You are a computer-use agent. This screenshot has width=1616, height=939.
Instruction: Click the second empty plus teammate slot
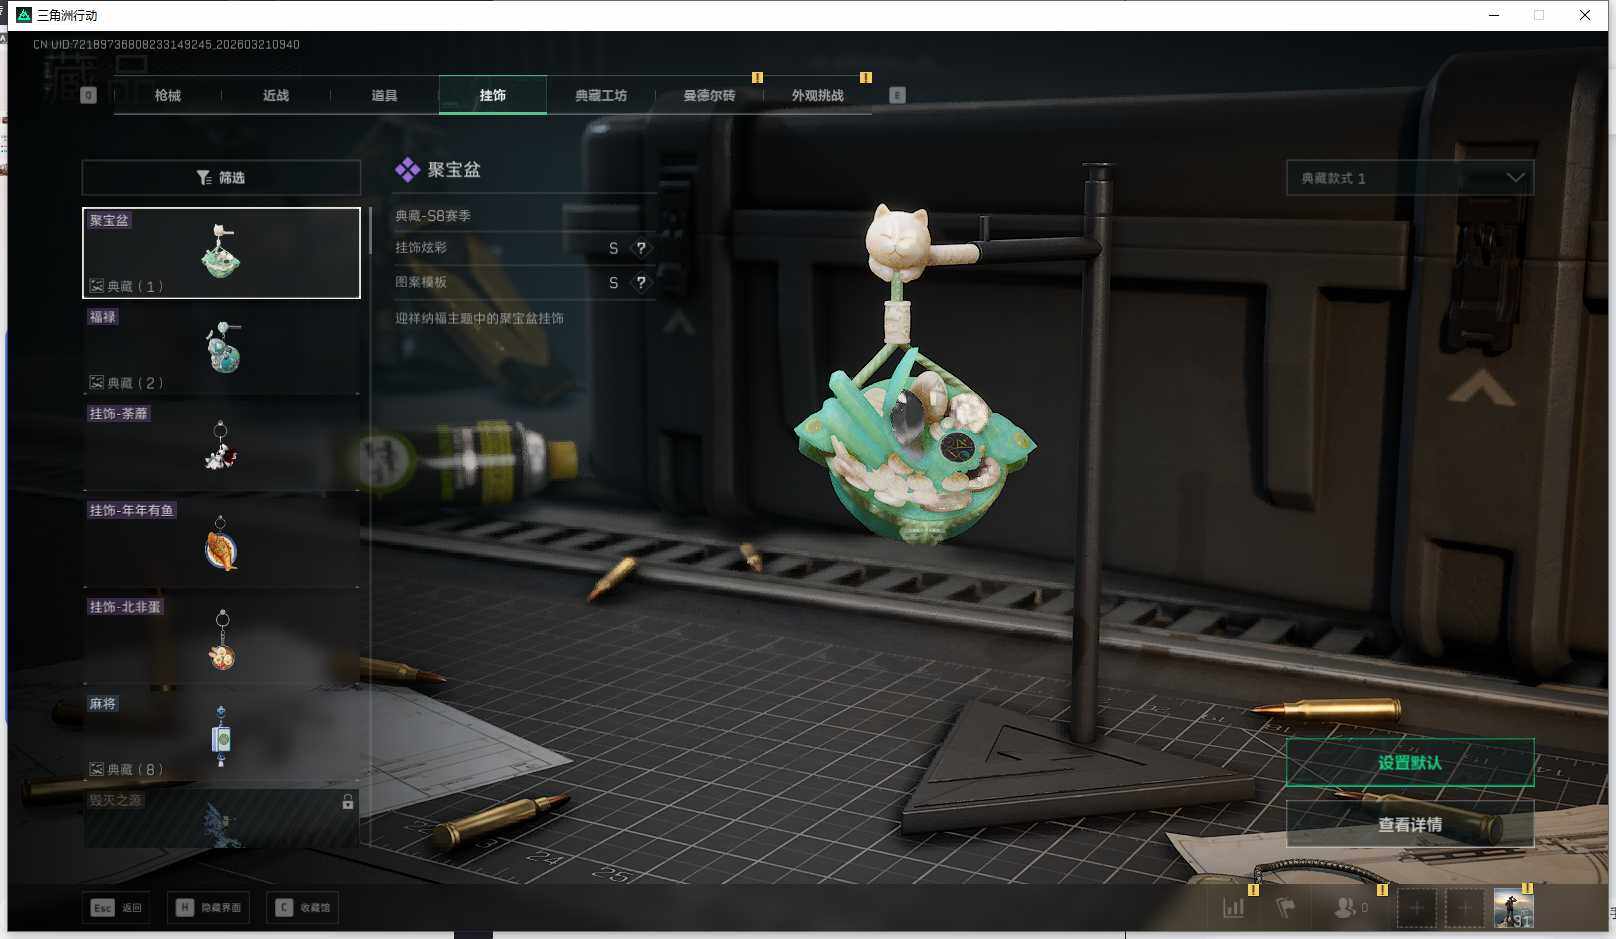pyautogui.click(x=1464, y=908)
